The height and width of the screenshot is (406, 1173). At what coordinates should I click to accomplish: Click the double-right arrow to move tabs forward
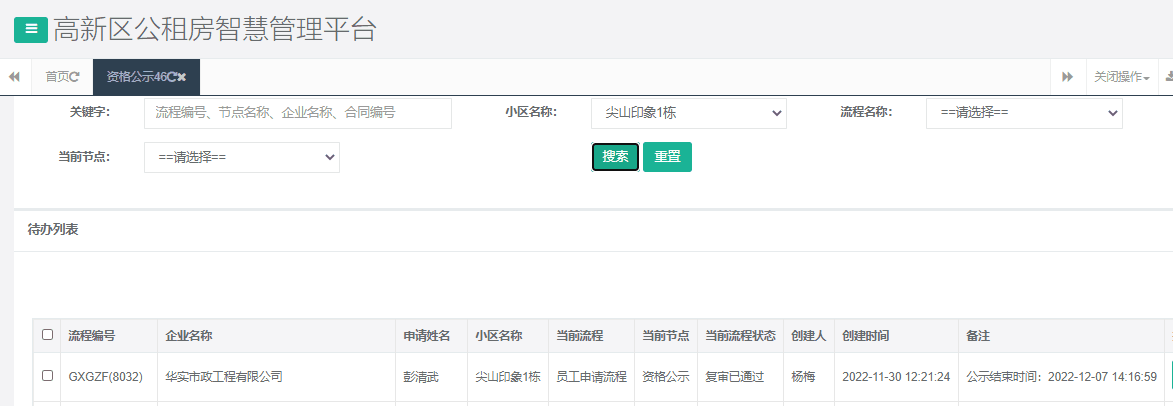point(1068,77)
